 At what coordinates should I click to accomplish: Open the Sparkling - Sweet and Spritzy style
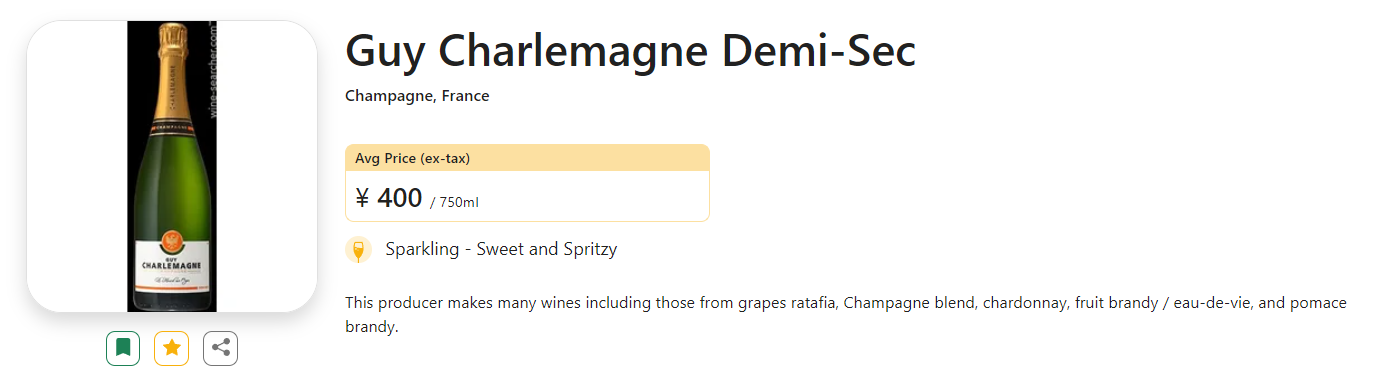point(501,249)
